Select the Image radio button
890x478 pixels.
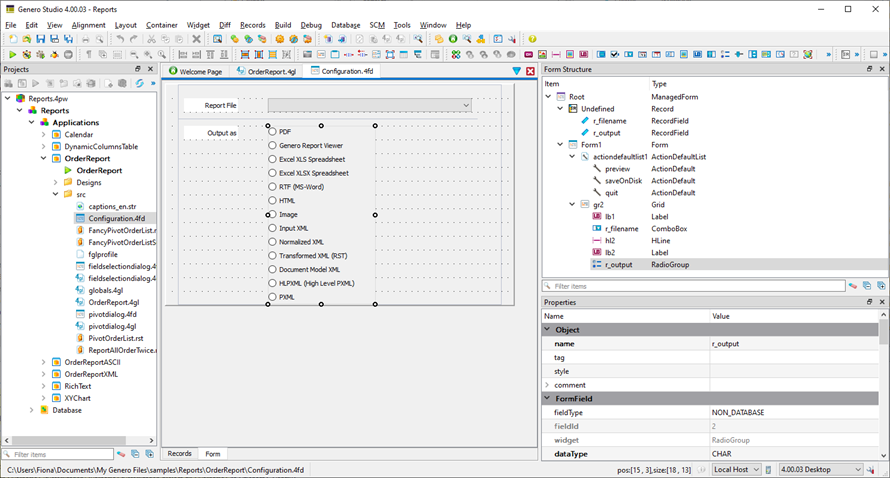(x=272, y=215)
